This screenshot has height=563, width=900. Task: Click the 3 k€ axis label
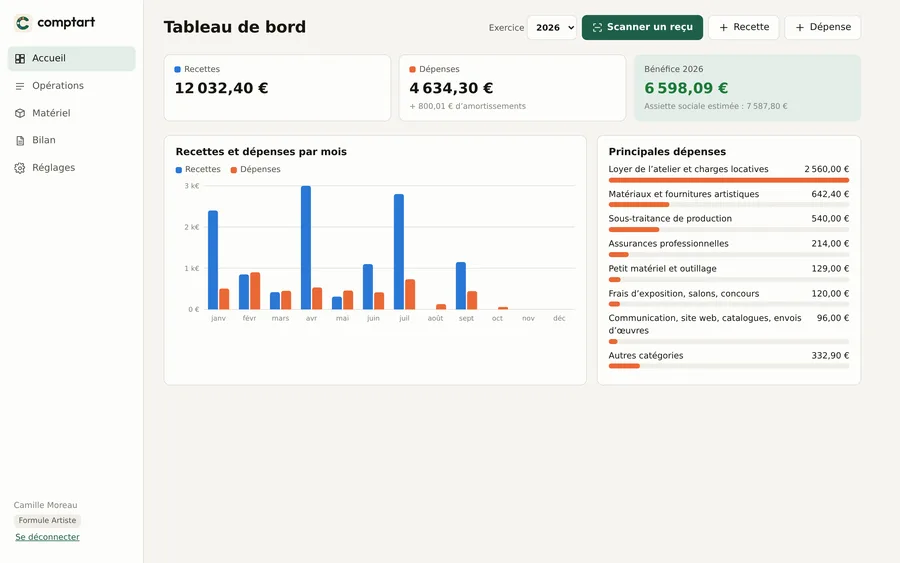(x=192, y=186)
